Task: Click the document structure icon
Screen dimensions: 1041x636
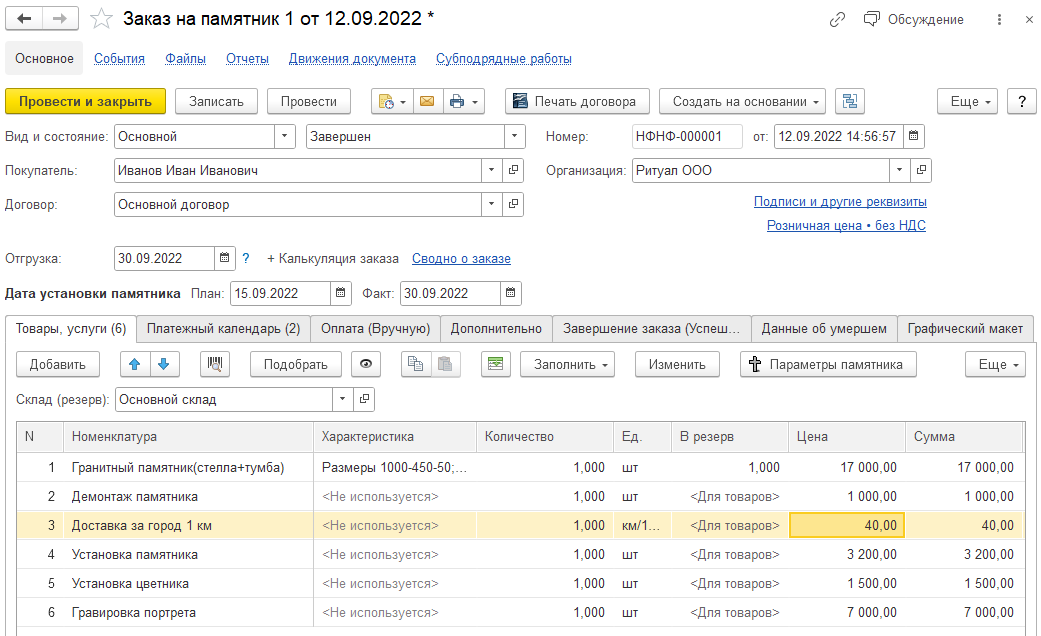Action: point(850,101)
